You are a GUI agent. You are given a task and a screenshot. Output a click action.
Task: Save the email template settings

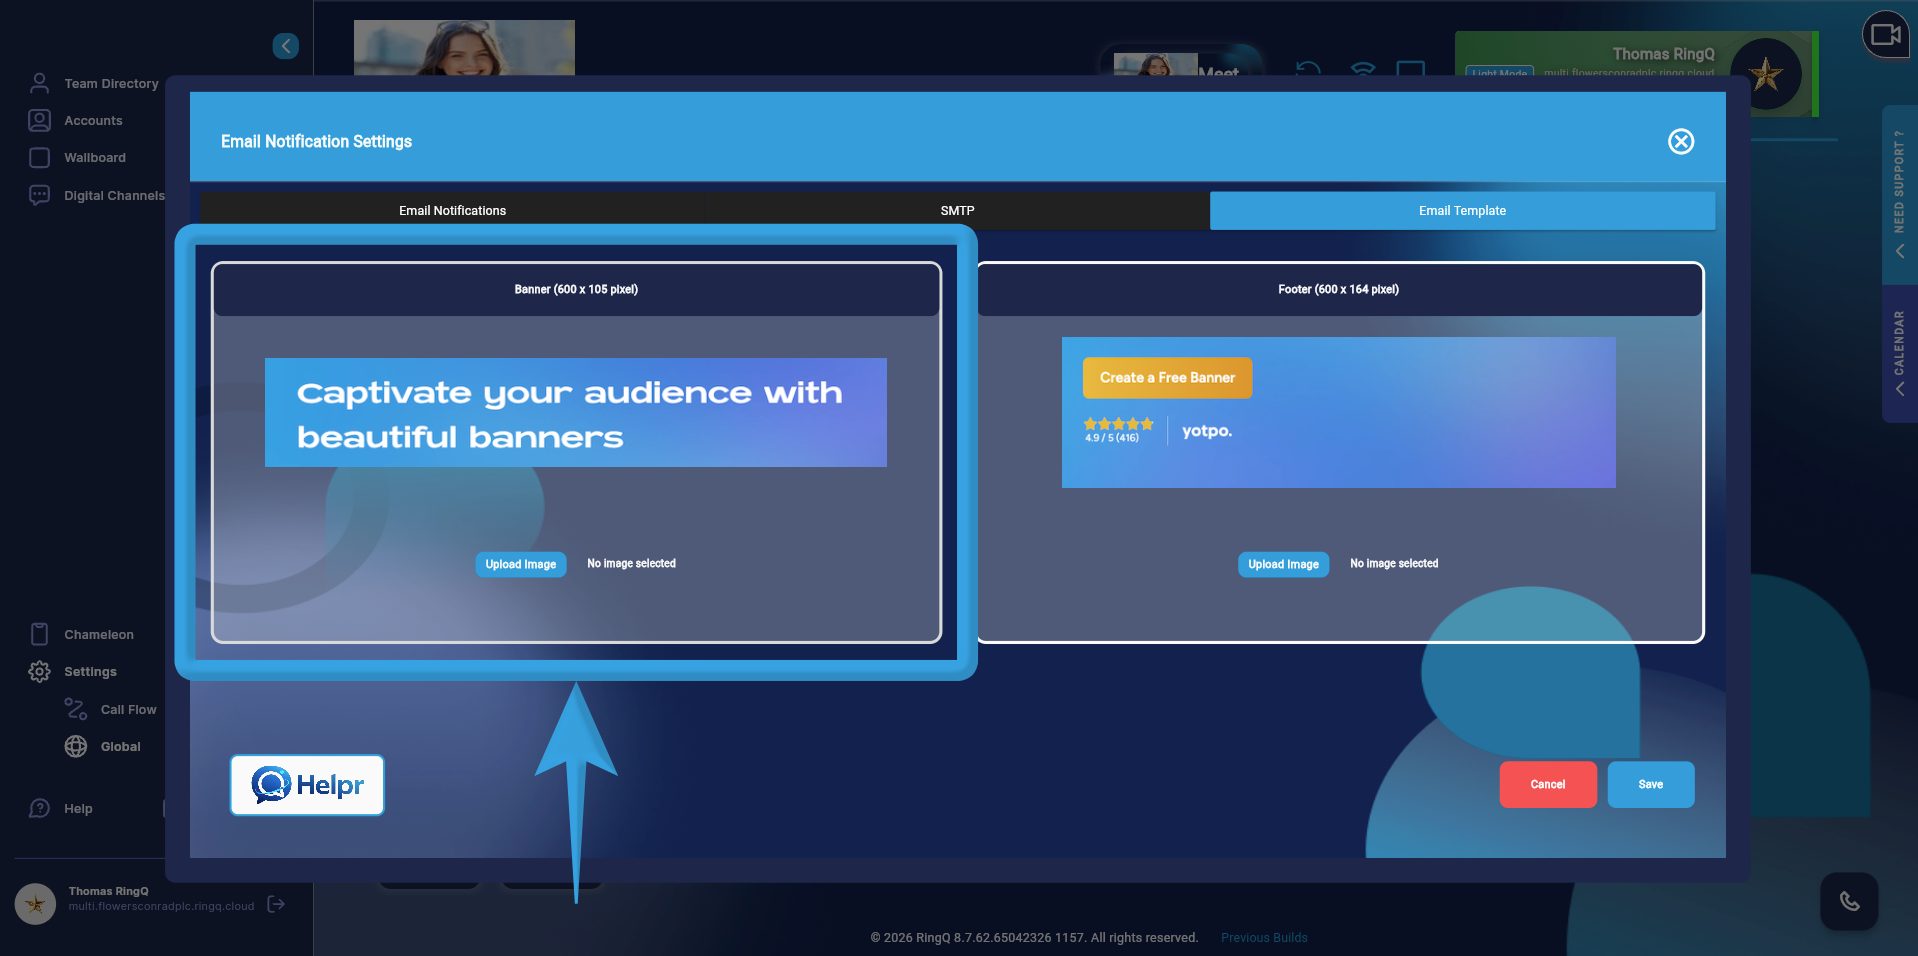[x=1651, y=784]
